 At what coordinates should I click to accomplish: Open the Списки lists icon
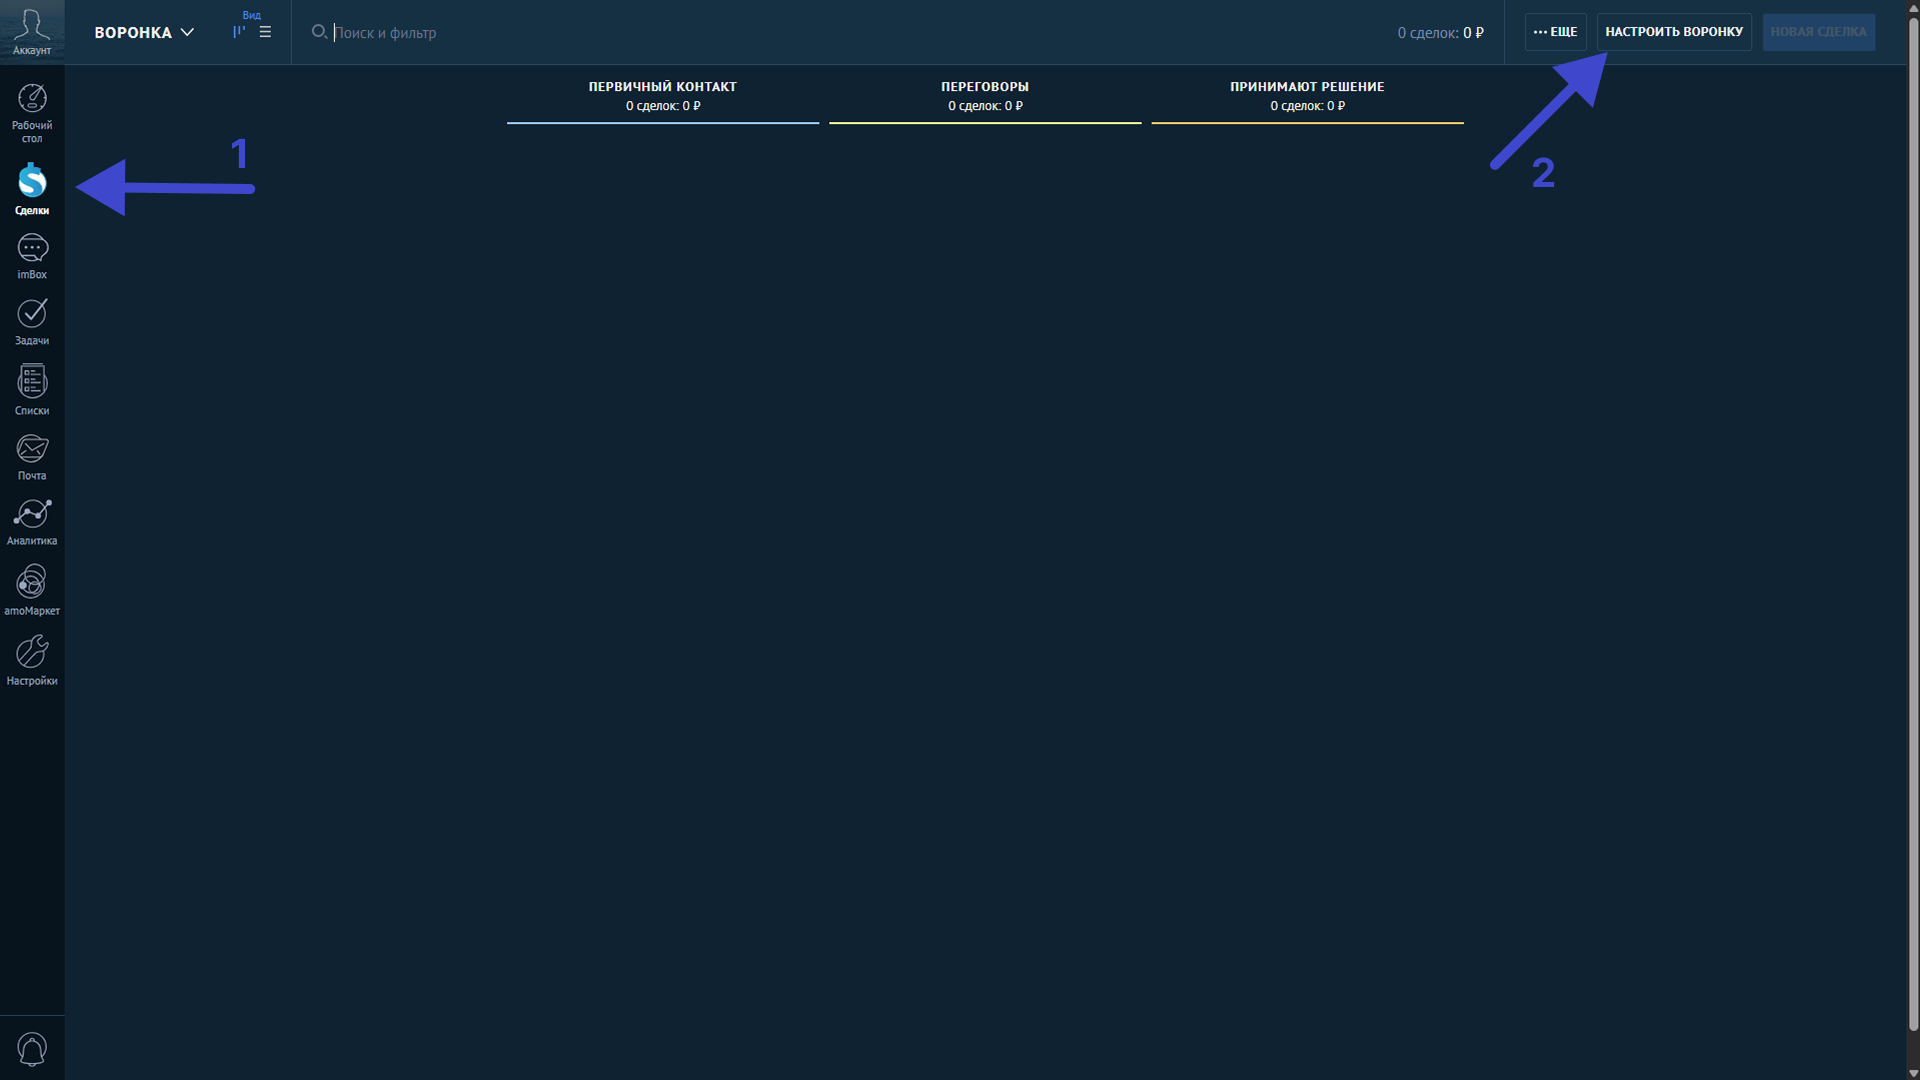(x=32, y=390)
